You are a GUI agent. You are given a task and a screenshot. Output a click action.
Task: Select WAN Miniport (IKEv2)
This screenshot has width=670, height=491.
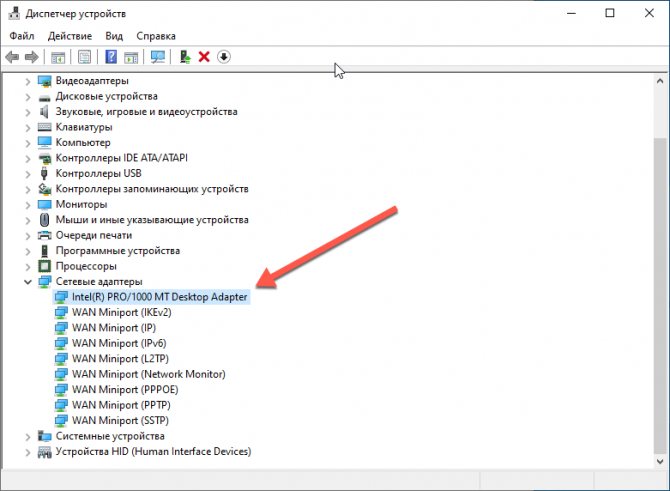pyautogui.click(x=122, y=312)
